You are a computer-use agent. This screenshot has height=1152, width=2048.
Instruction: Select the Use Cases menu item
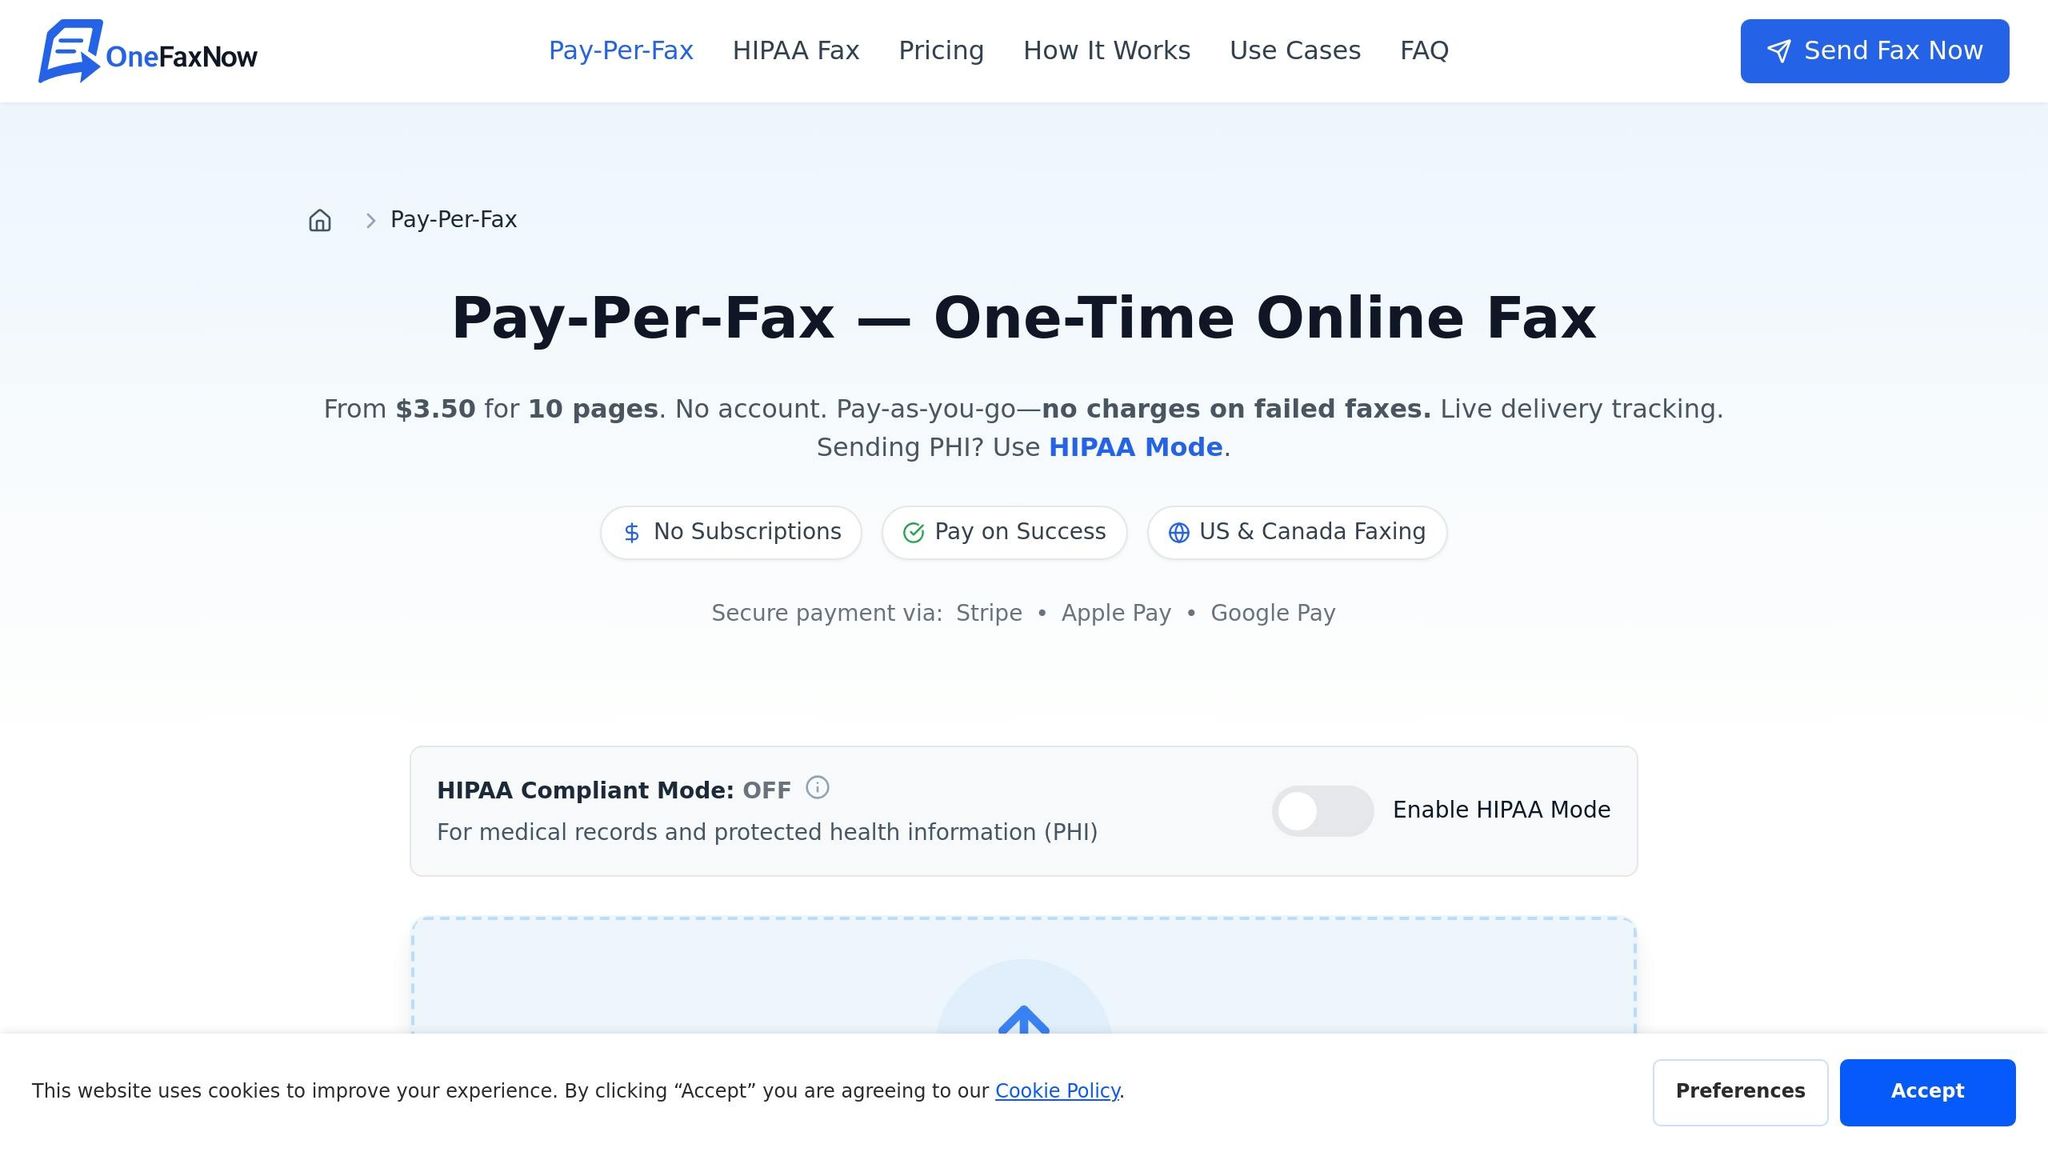[1296, 50]
